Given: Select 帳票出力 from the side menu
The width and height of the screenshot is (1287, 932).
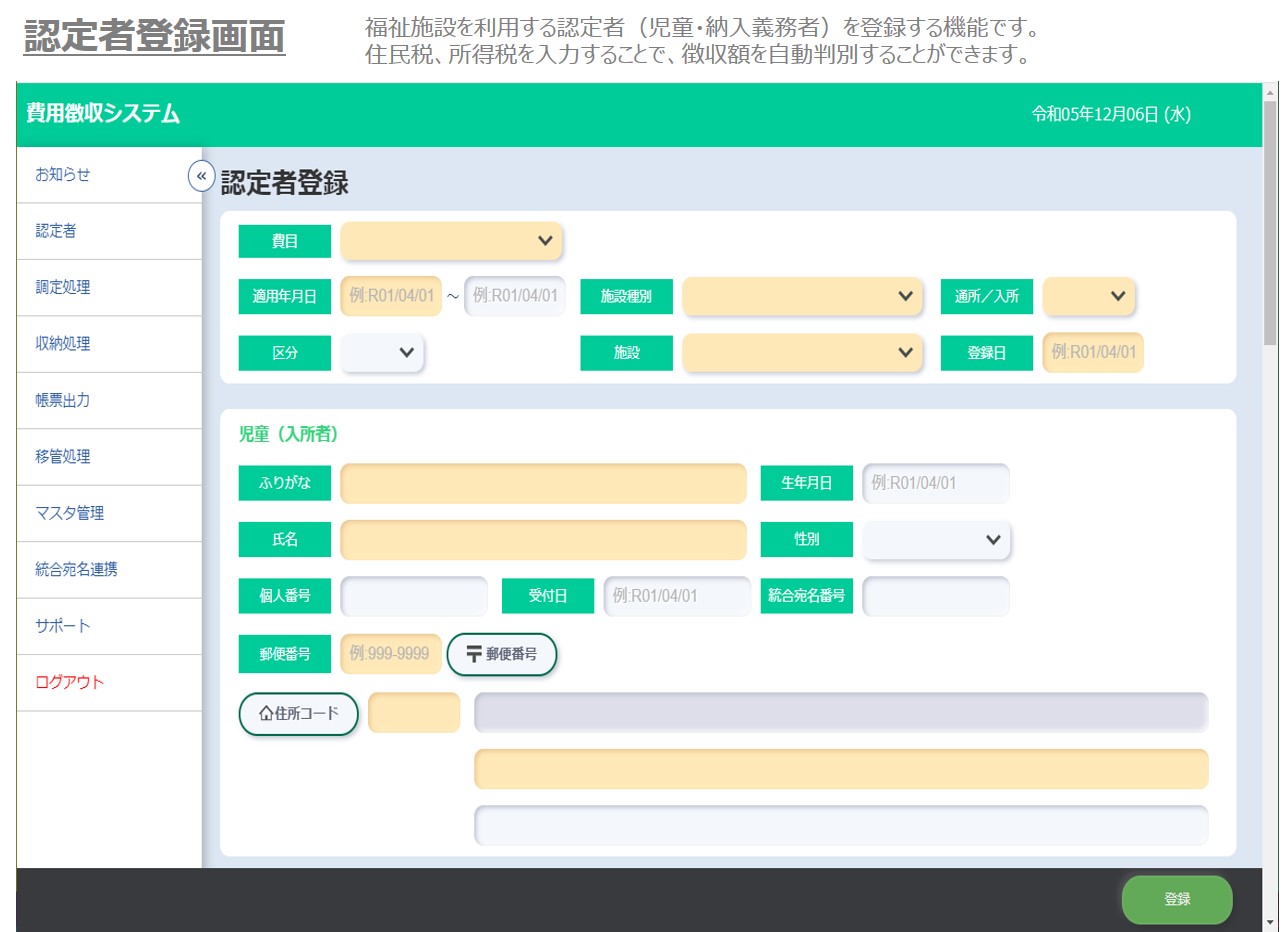Looking at the screenshot, I should coord(63,401).
